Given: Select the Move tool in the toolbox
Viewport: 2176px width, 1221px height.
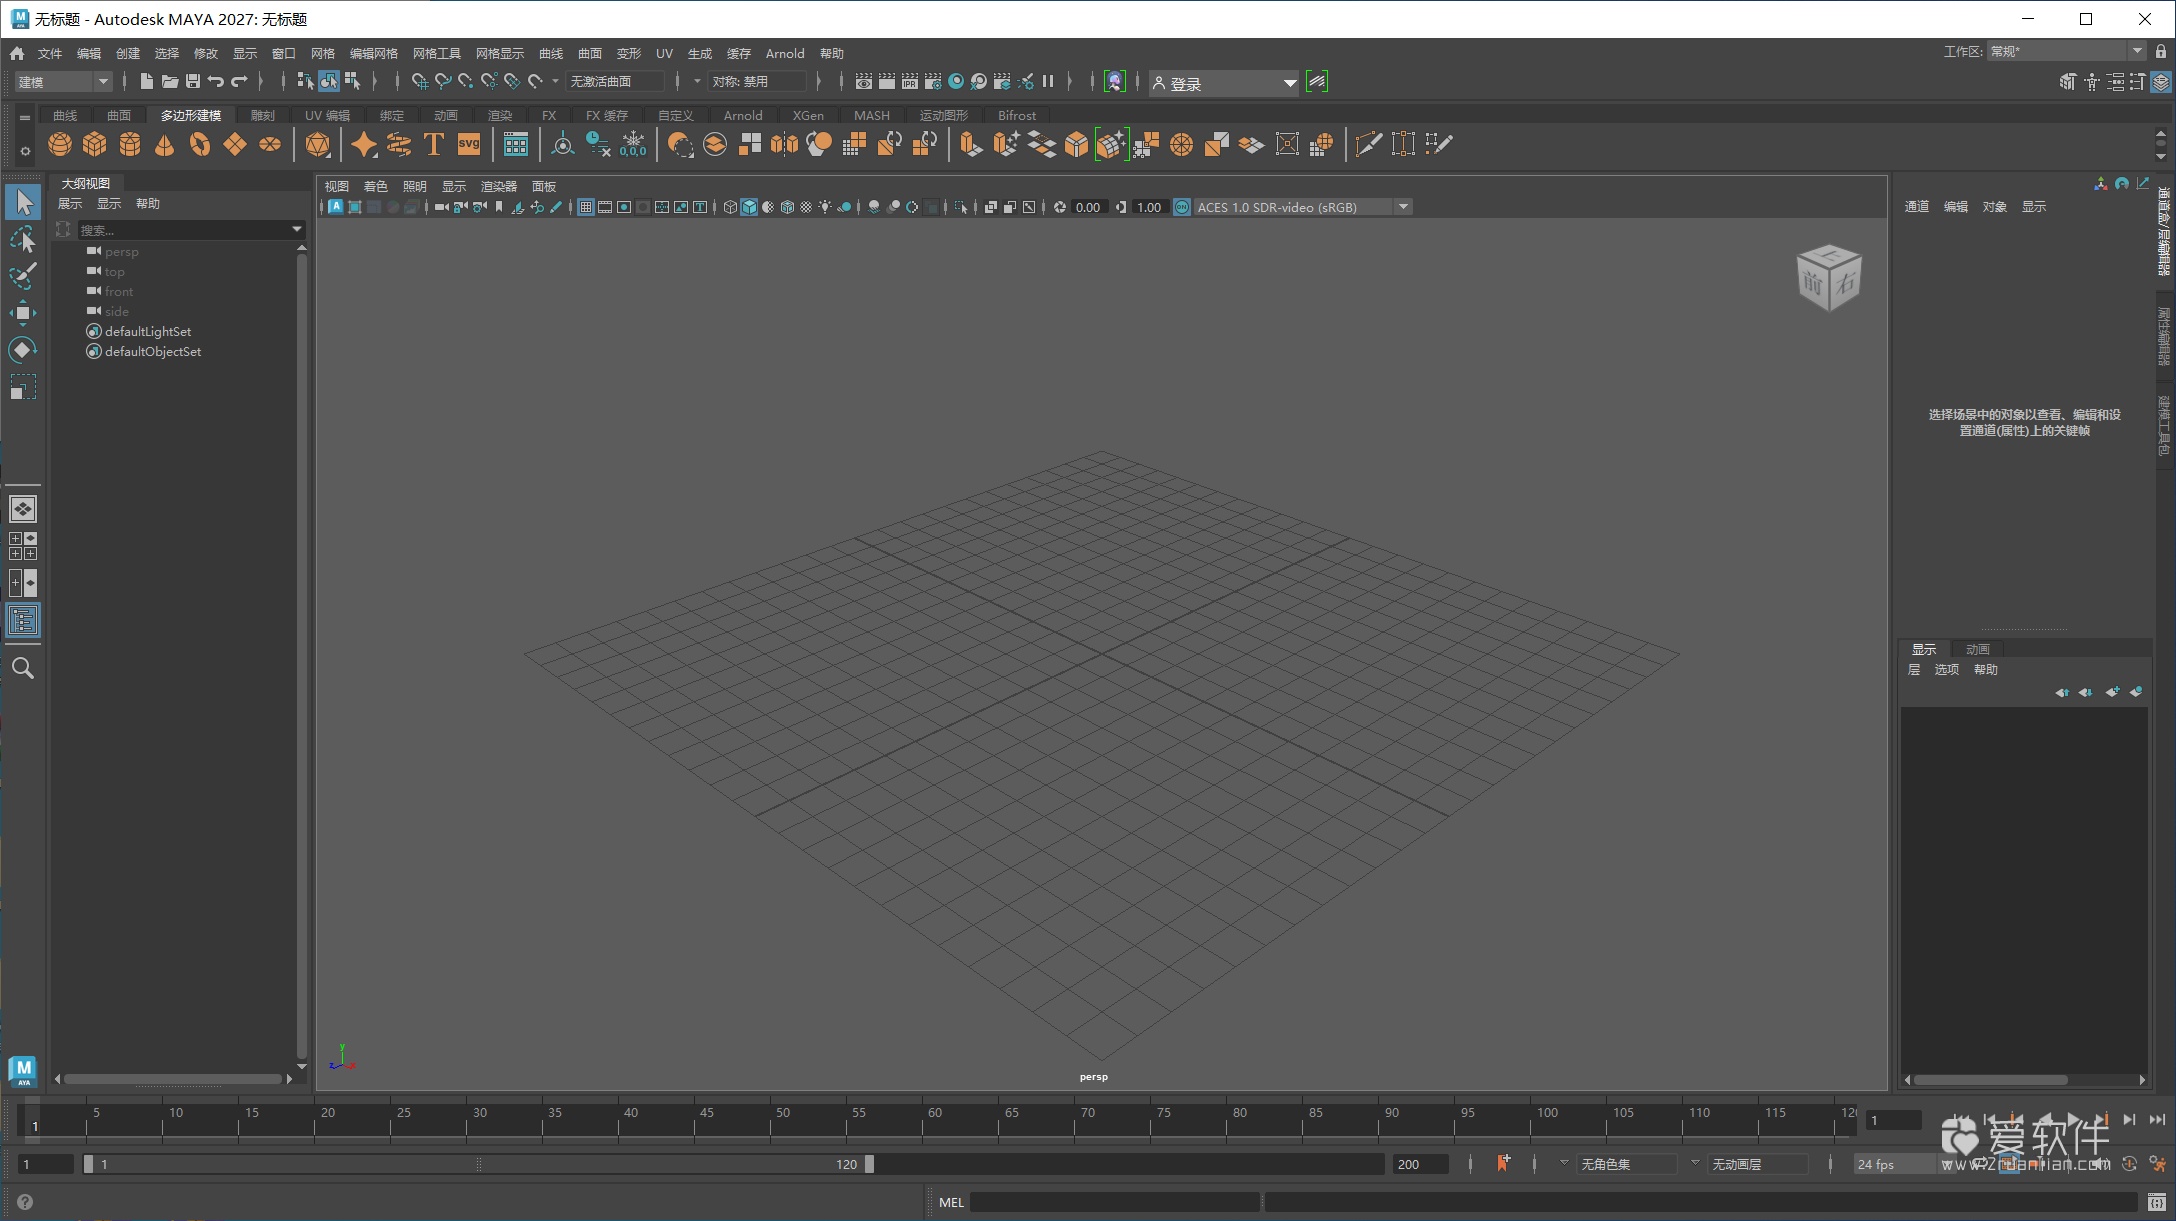Looking at the screenshot, I should (x=24, y=312).
